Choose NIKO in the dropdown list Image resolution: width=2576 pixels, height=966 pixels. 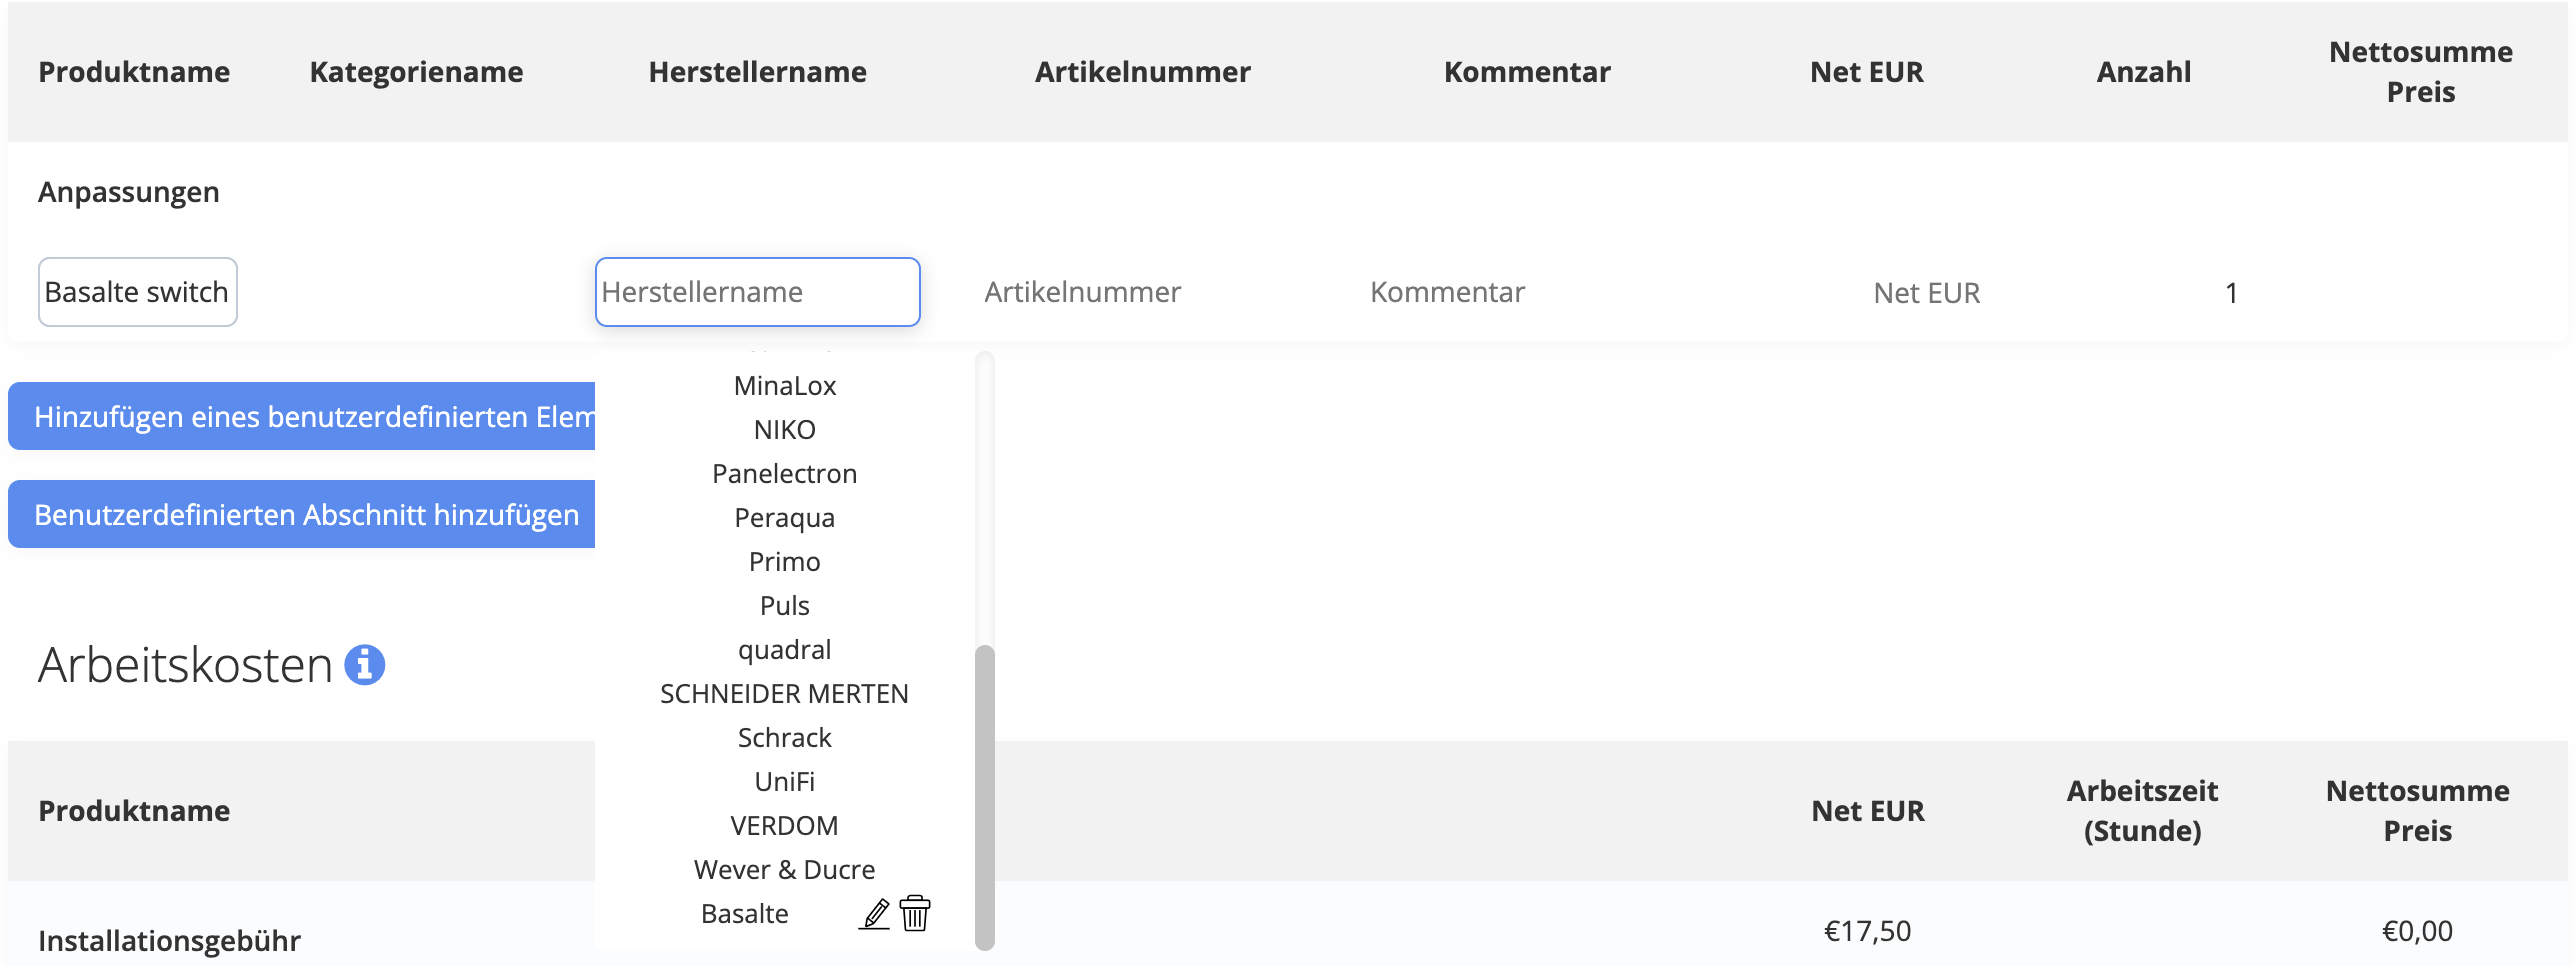tap(784, 430)
